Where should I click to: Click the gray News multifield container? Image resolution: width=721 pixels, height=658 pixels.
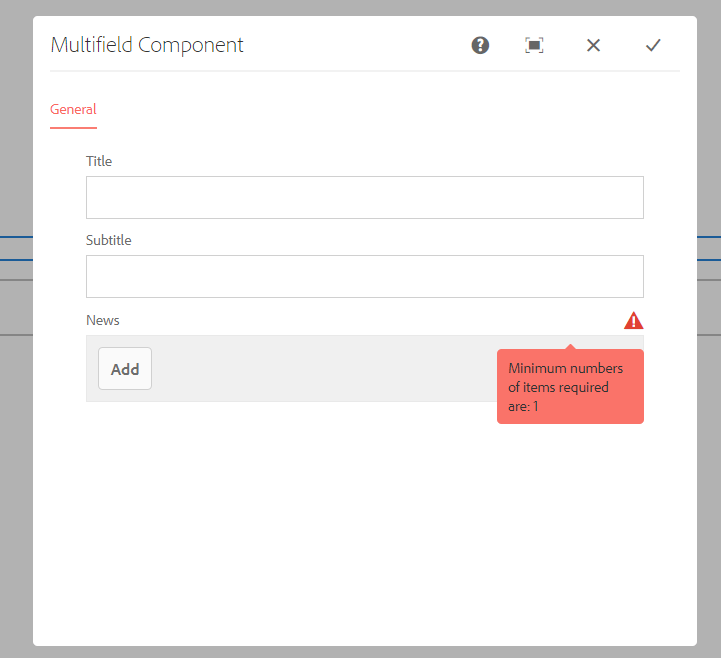[320, 369]
